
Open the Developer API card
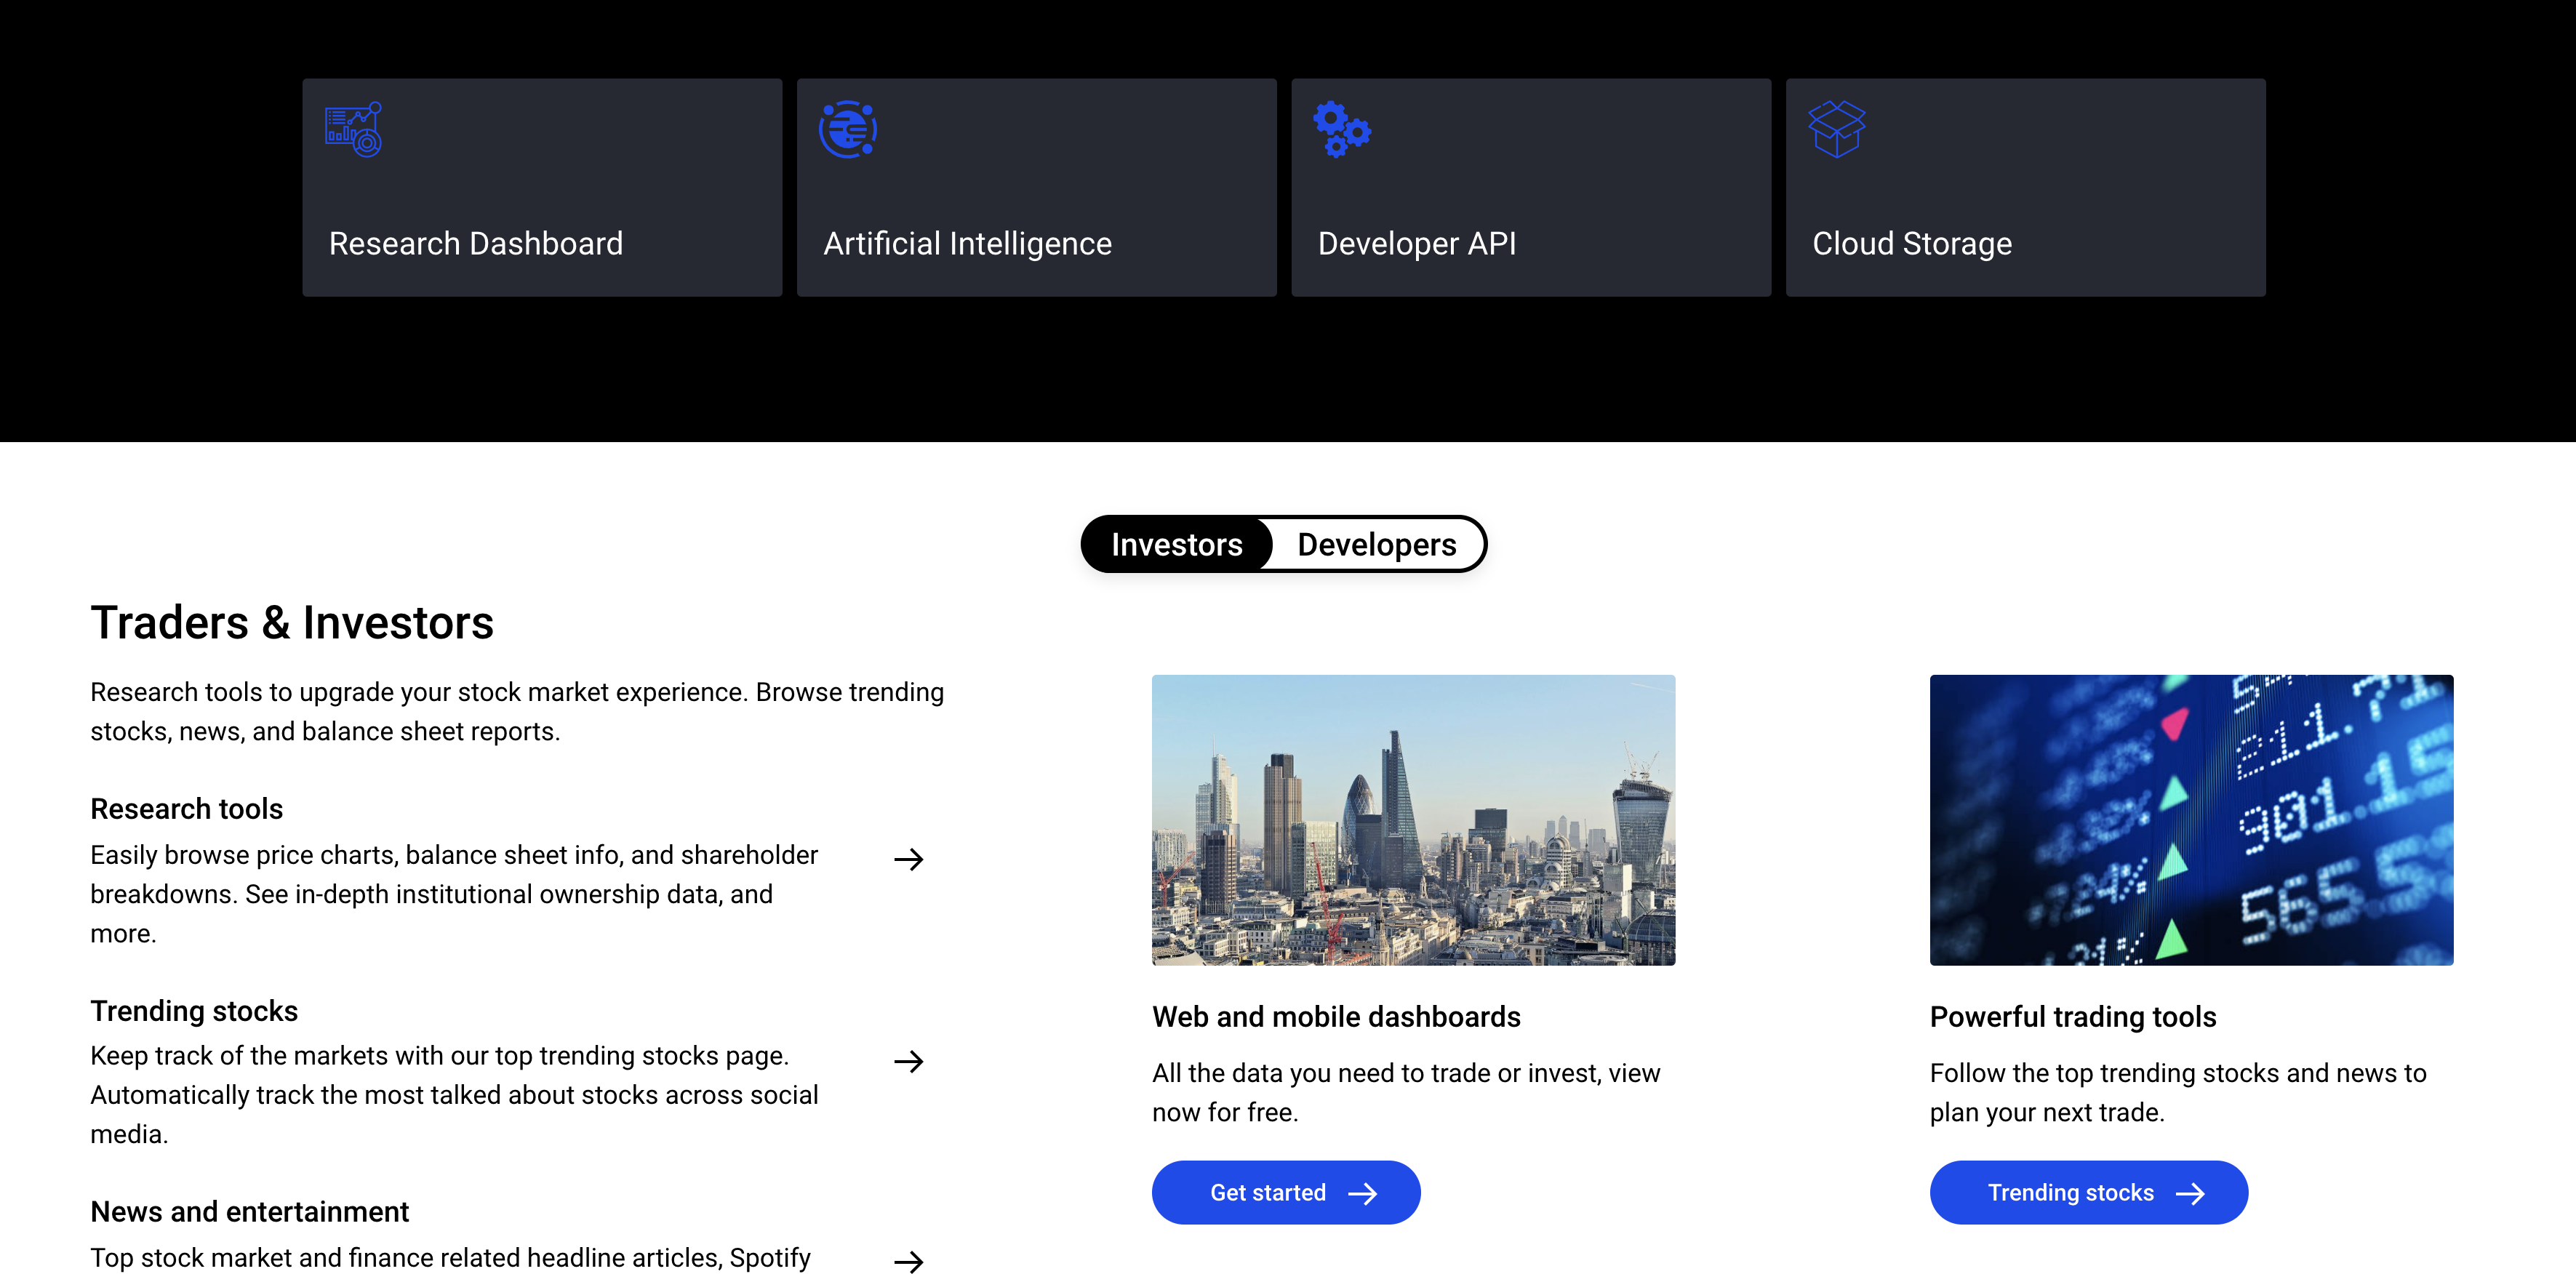coord(1530,187)
